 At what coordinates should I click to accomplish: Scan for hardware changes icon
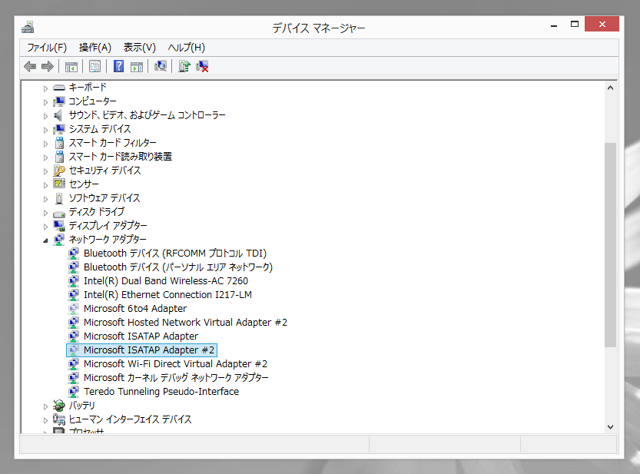click(160, 66)
